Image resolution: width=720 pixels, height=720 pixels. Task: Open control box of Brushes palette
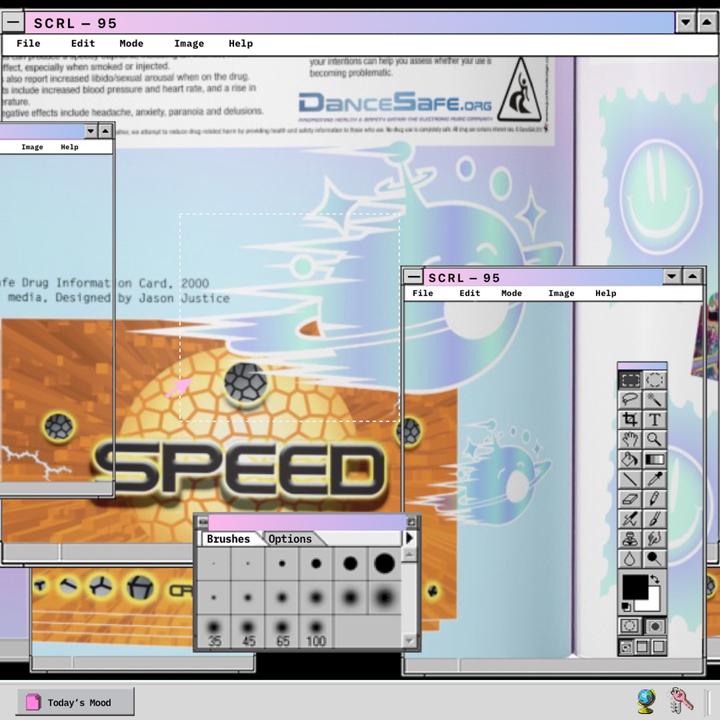[202, 522]
